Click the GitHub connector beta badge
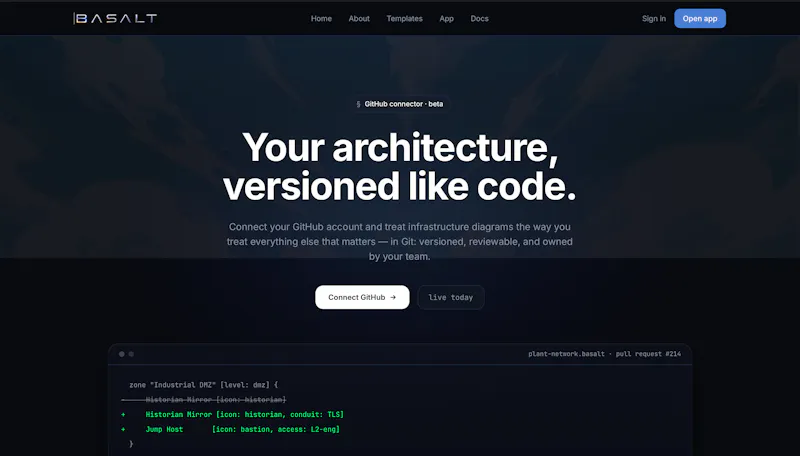 [400, 104]
